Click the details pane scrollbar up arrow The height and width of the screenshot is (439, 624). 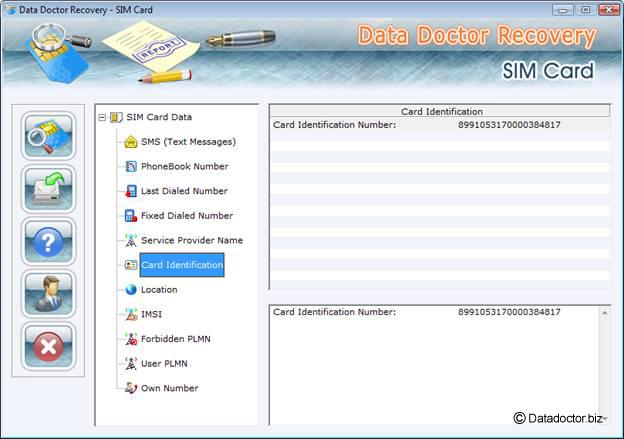pyautogui.click(x=604, y=313)
